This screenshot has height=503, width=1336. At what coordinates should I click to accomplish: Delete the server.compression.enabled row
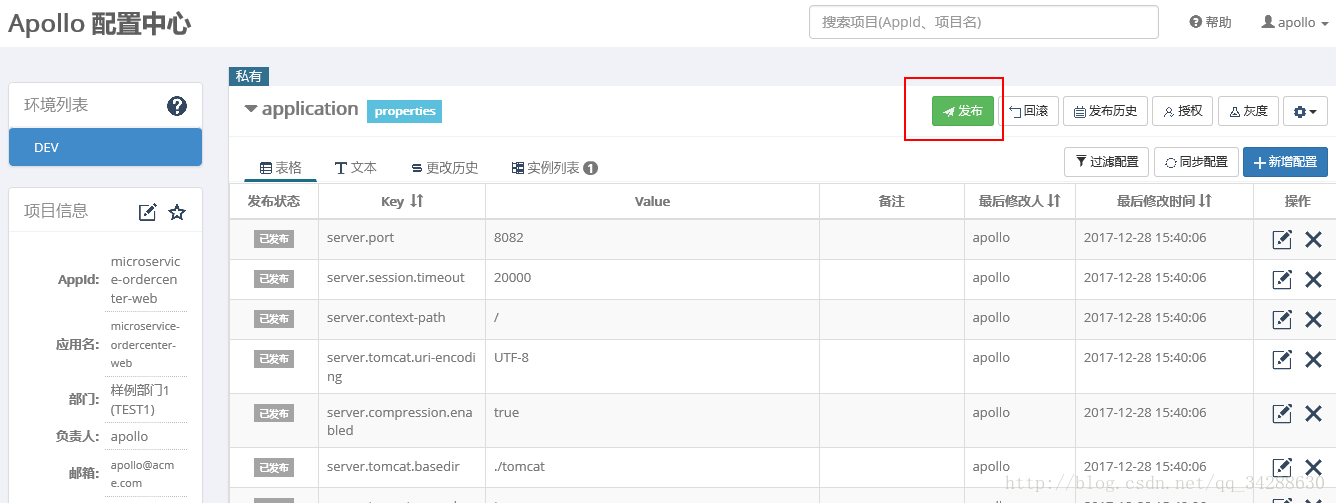pos(1313,413)
